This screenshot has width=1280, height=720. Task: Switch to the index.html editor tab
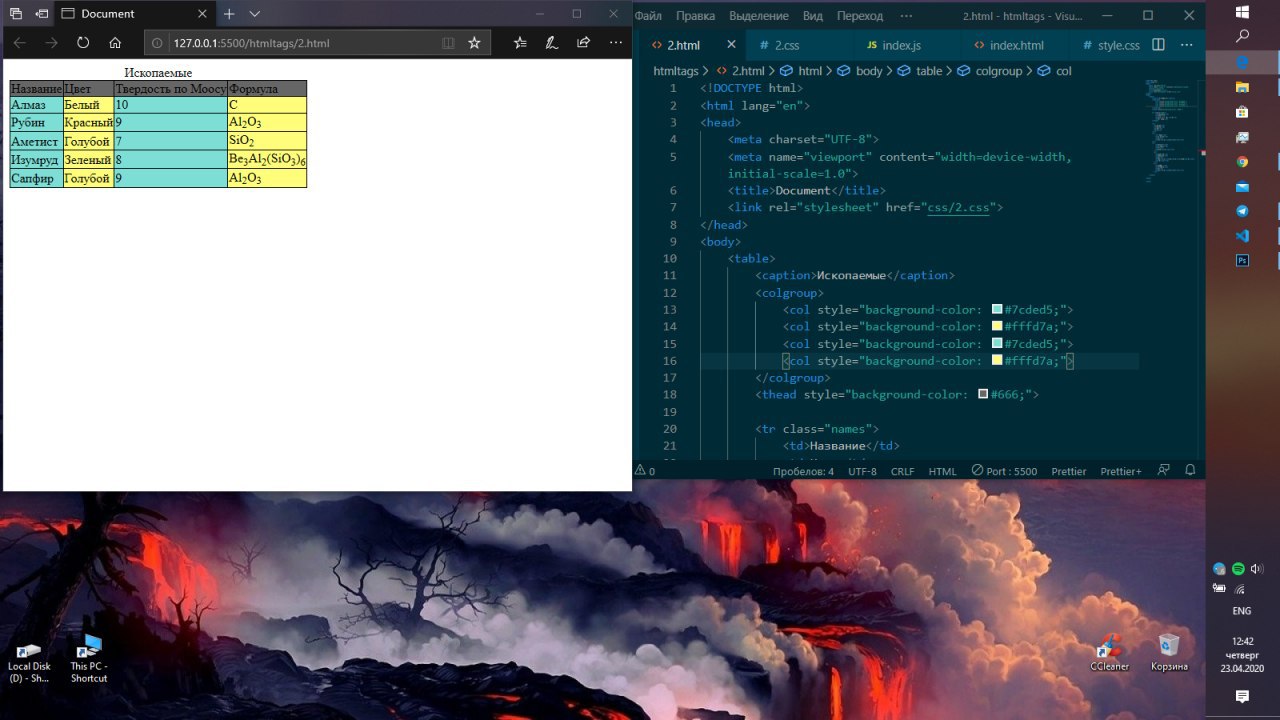(1014, 45)
